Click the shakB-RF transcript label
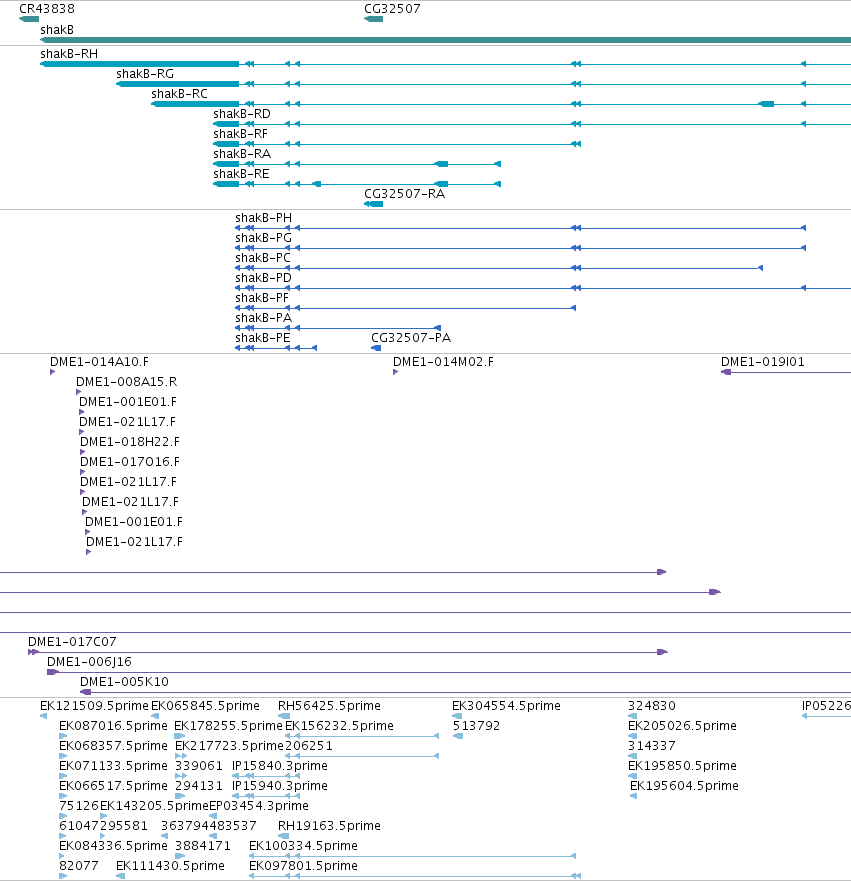This screenshot has width=851, height=881. click(x=240, y=134)
